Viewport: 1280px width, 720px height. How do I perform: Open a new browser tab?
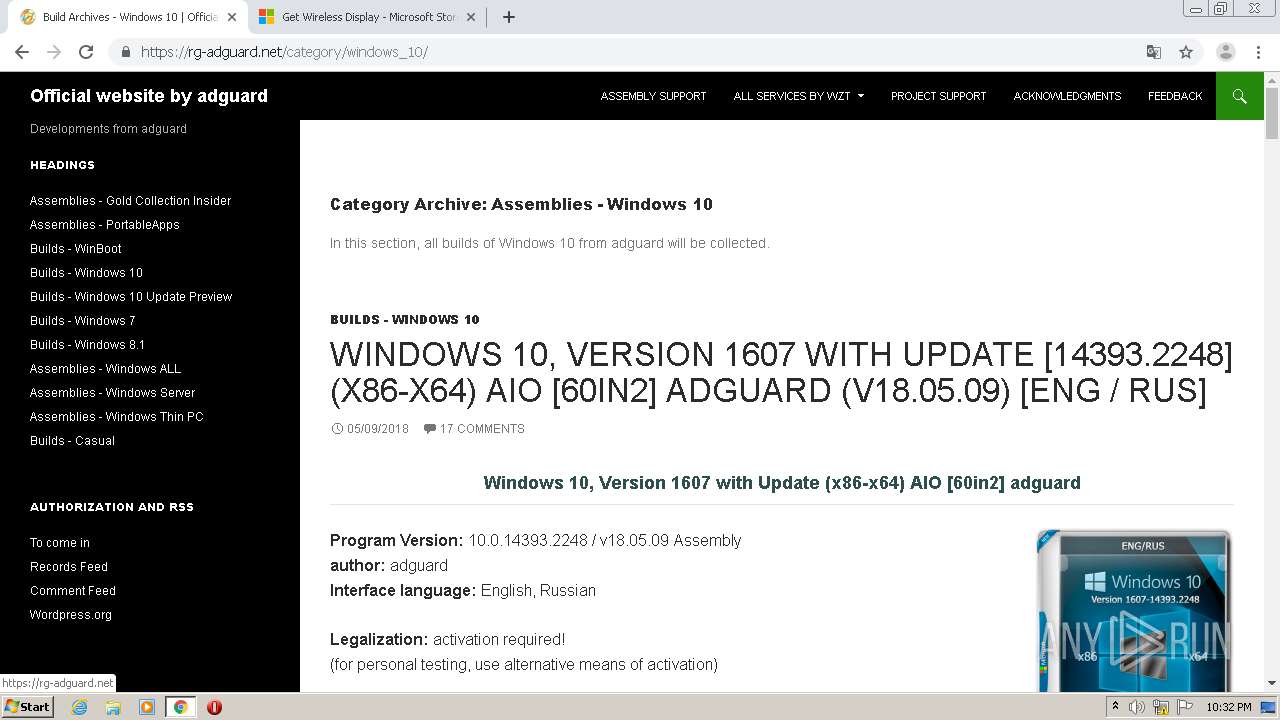(x=508, y=17)
